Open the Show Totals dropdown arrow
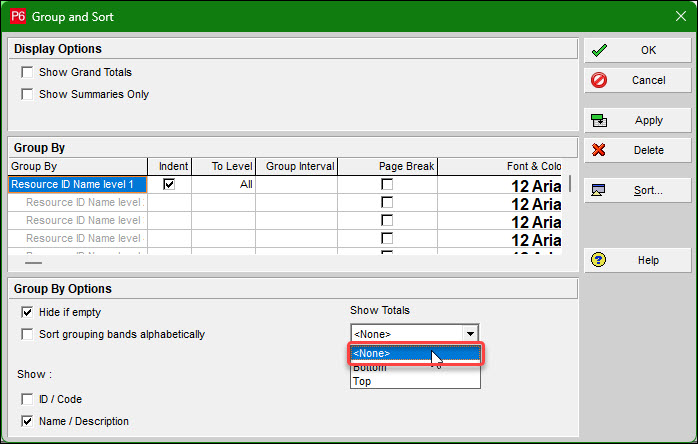This screenshot has height=444, width=698. 470,334
